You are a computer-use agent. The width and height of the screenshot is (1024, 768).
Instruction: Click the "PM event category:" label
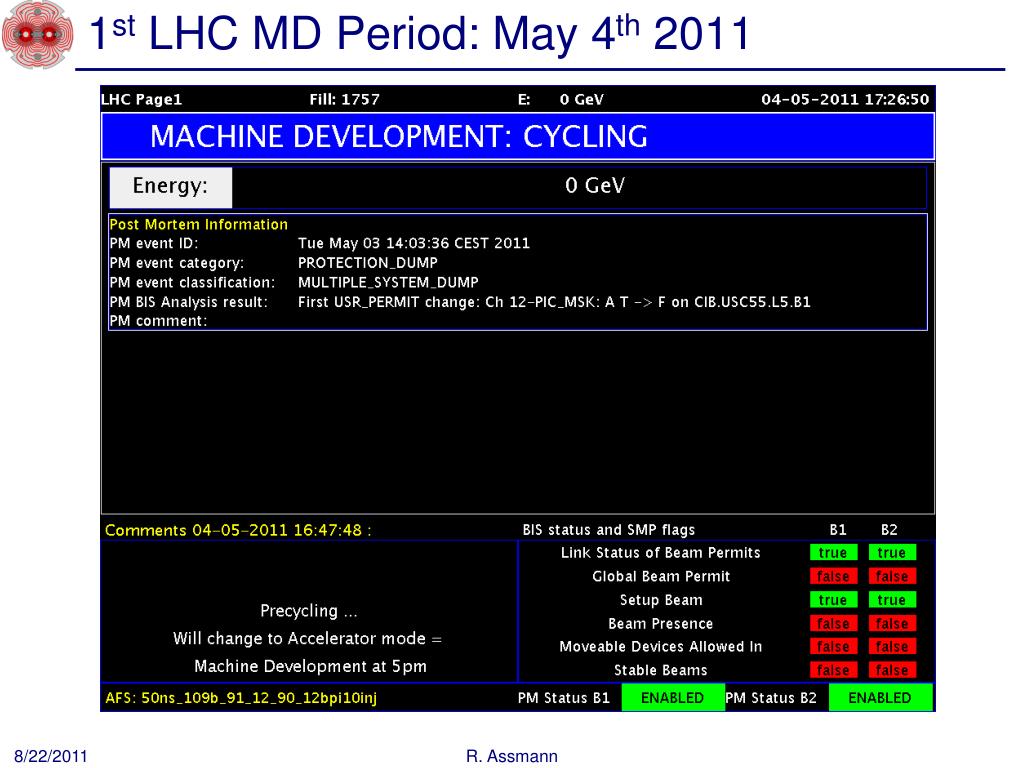click(x=176, y=263)
